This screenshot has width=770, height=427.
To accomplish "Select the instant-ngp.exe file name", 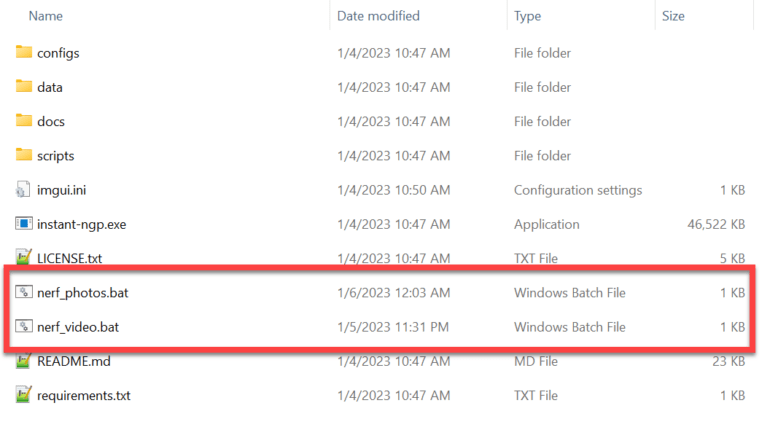I will pos(84,224).
